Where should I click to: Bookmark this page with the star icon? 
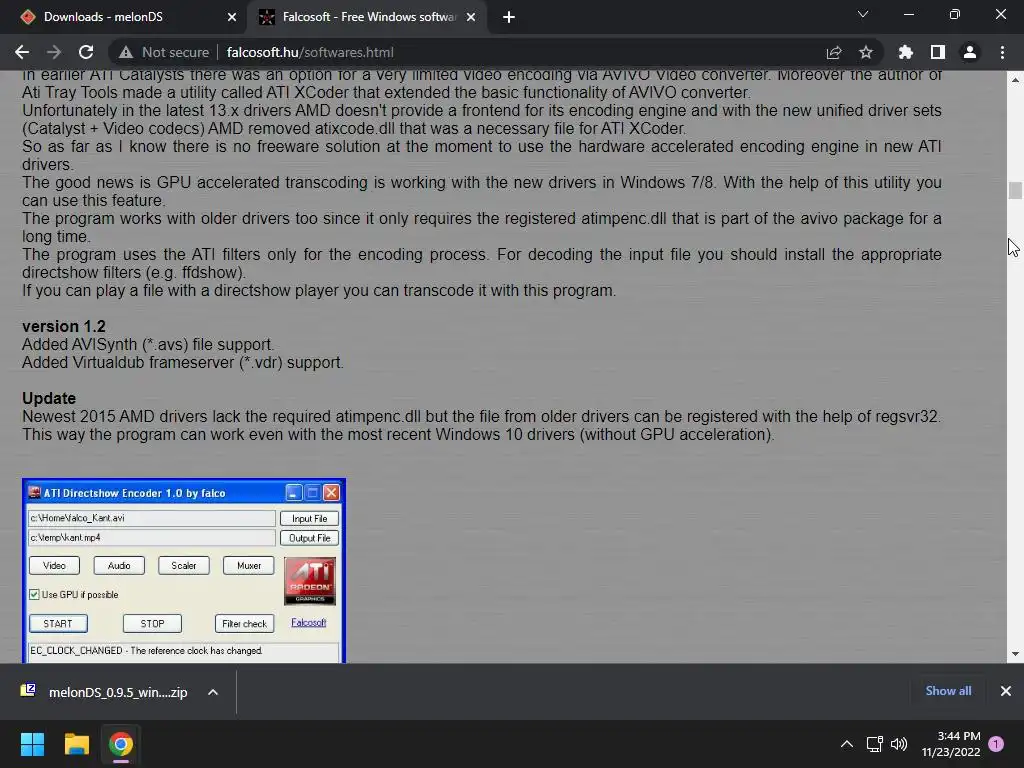865,52
